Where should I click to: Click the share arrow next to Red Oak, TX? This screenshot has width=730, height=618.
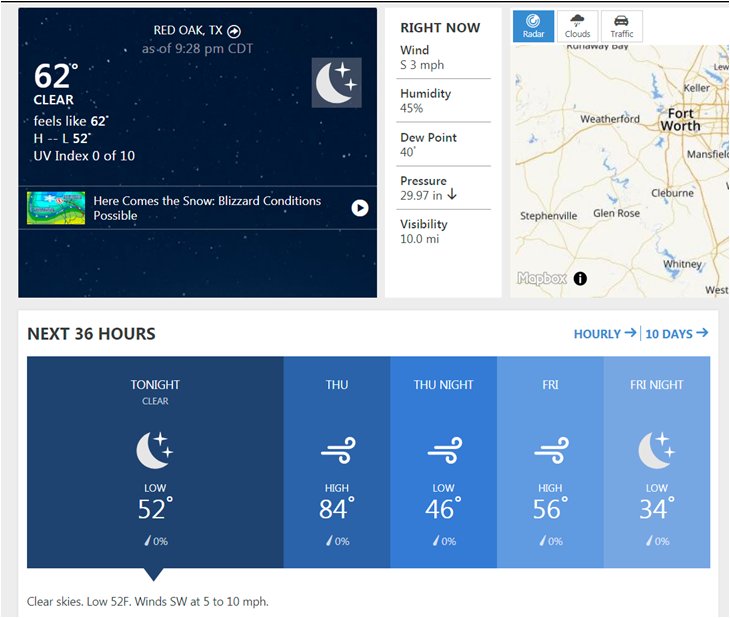coord(234,31)
